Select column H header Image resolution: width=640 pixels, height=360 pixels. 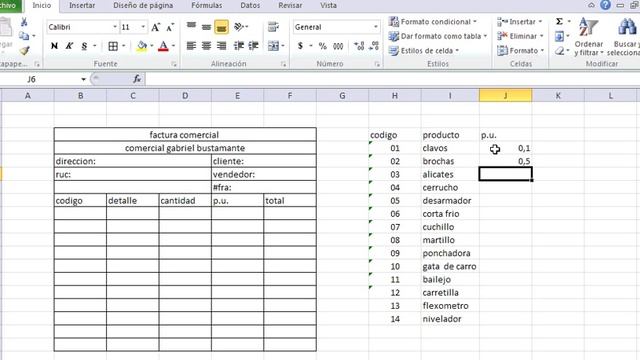pyautogui.click(x=395, y=96)
